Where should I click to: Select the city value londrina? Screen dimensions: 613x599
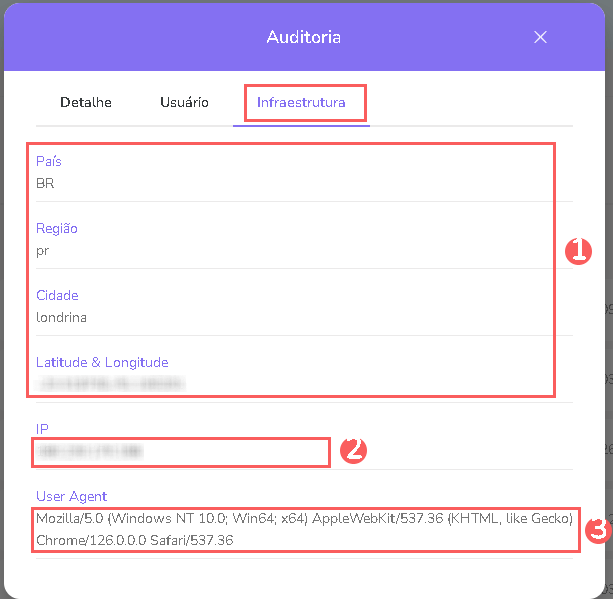click(x=62, y=317)
